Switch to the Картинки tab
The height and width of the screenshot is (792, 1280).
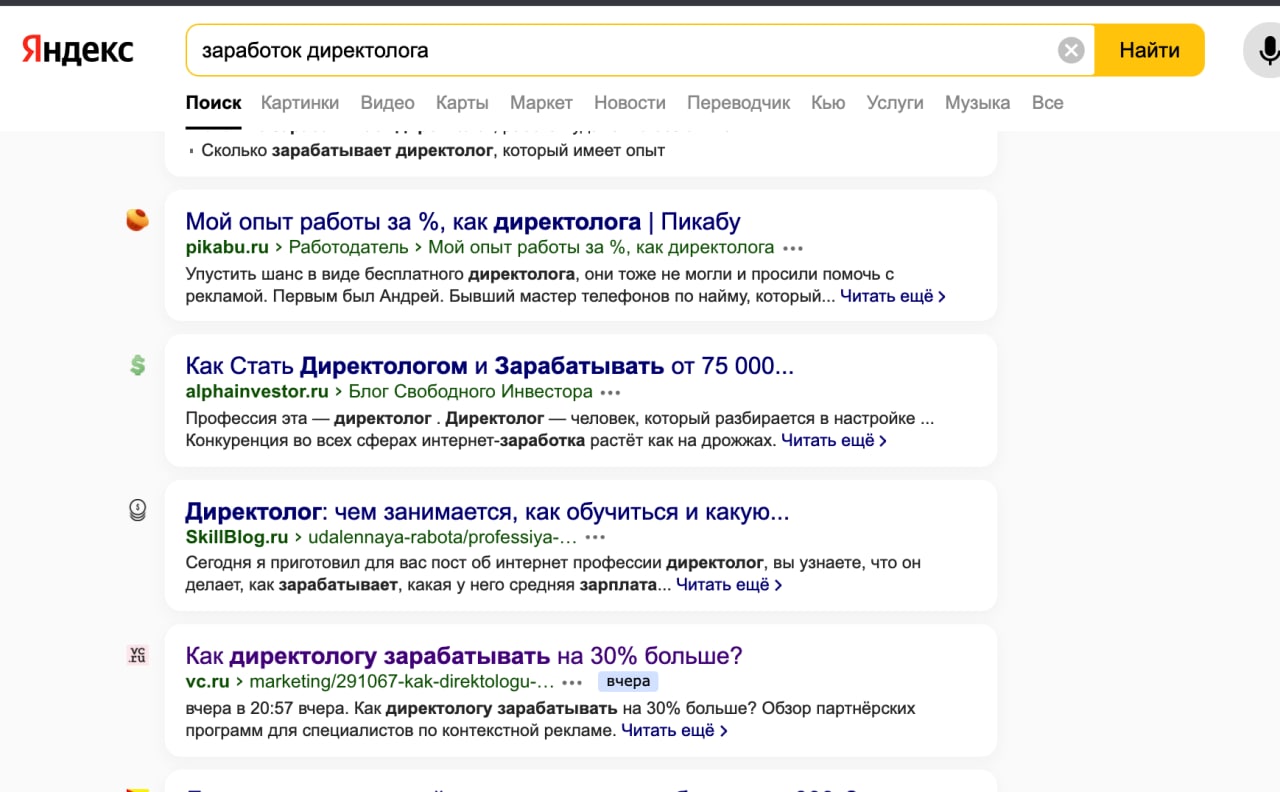coord(300,102)
